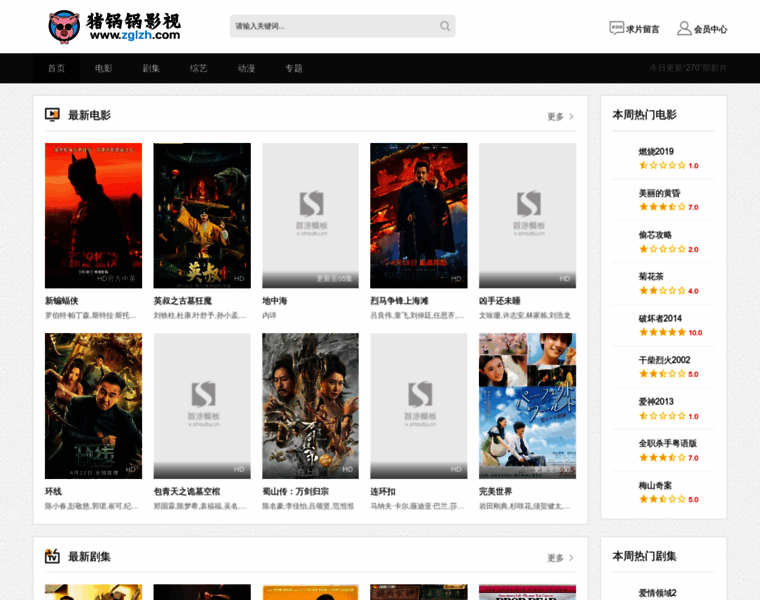Click the 最新电影 section video icon
Image resolution: width=760 pixels, height=600 pixels.
[53, 115]
